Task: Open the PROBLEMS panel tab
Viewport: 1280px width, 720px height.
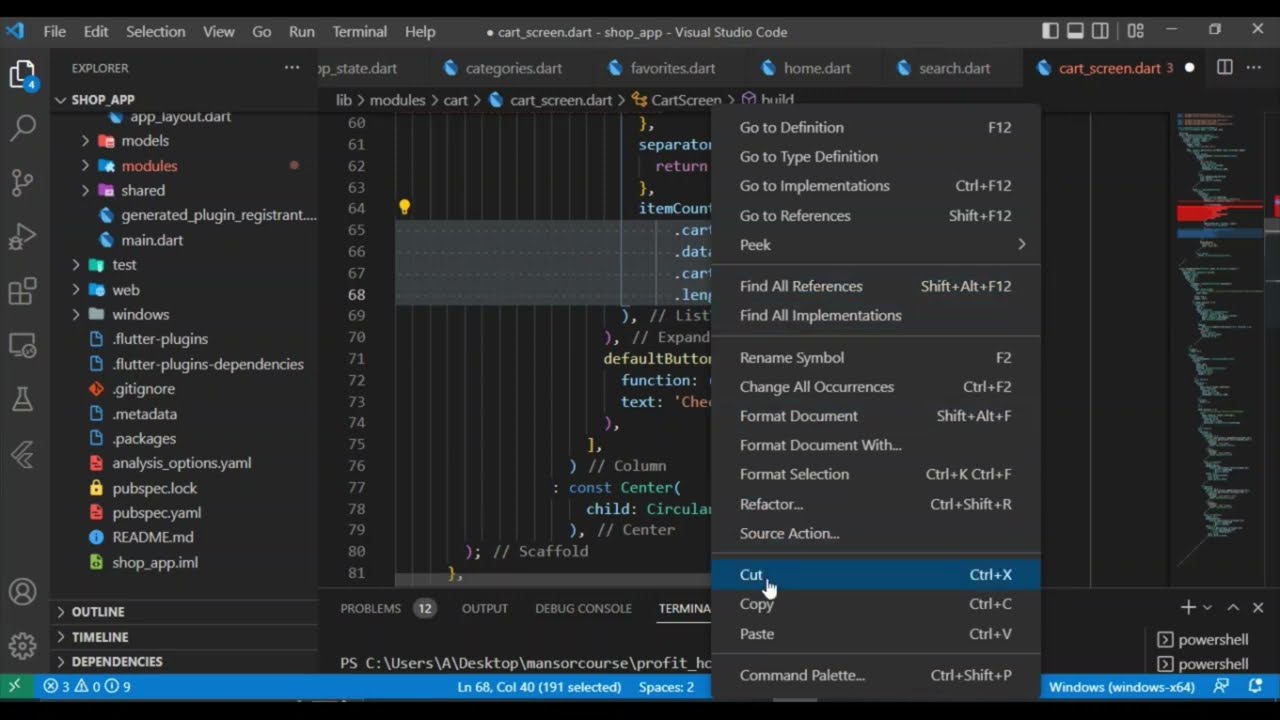Action: (x=387, y=608)
